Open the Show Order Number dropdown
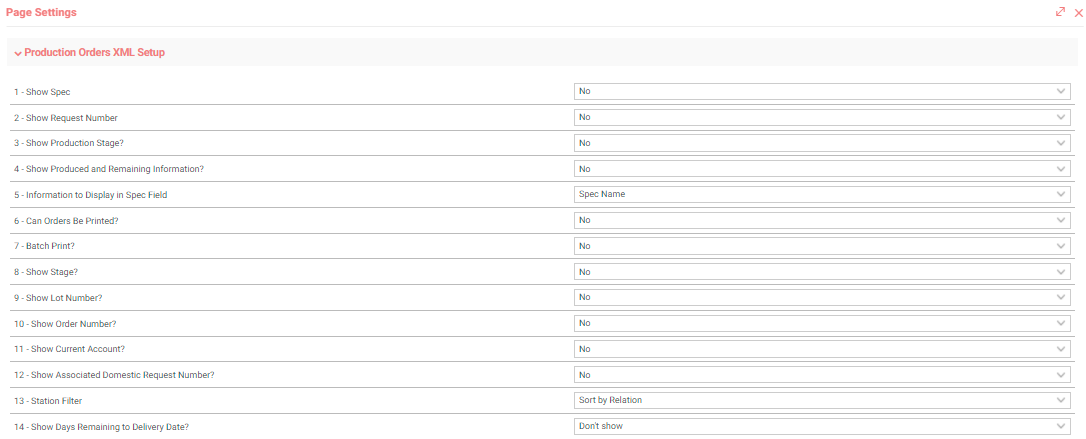This screenshot has width=1086, height=439. coord(822,323)
